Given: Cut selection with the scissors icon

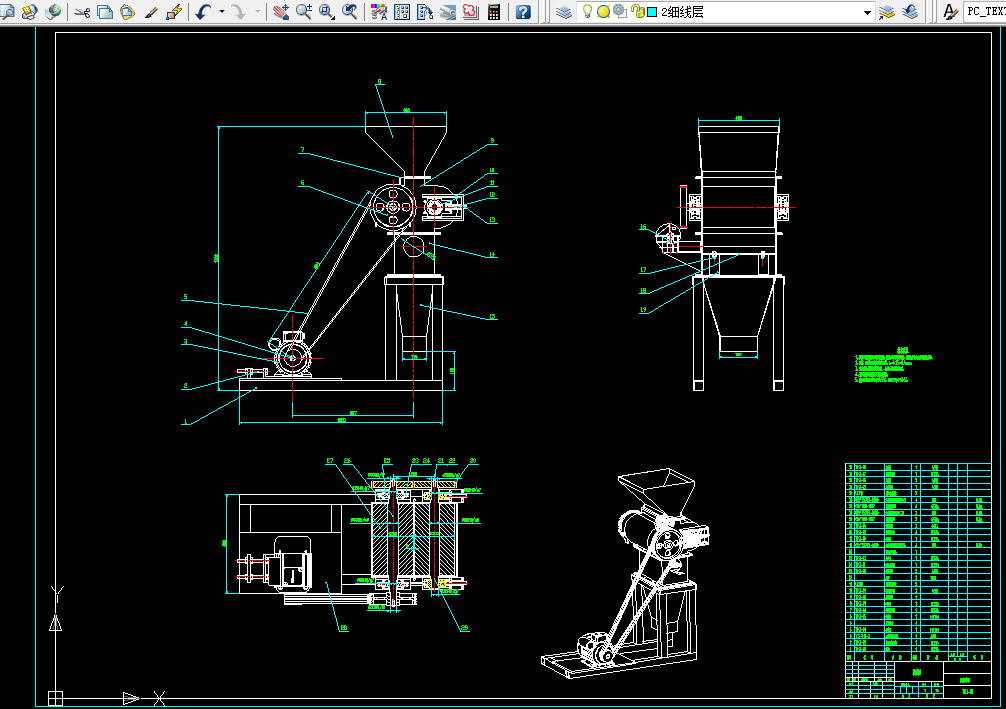Looking at the screenshot, I should point(82,12).
